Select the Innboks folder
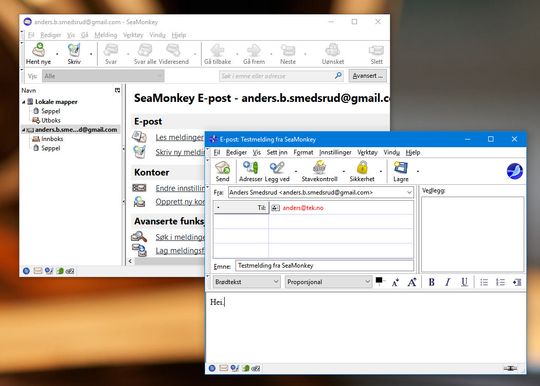540x386 pixels. (52, 139)
